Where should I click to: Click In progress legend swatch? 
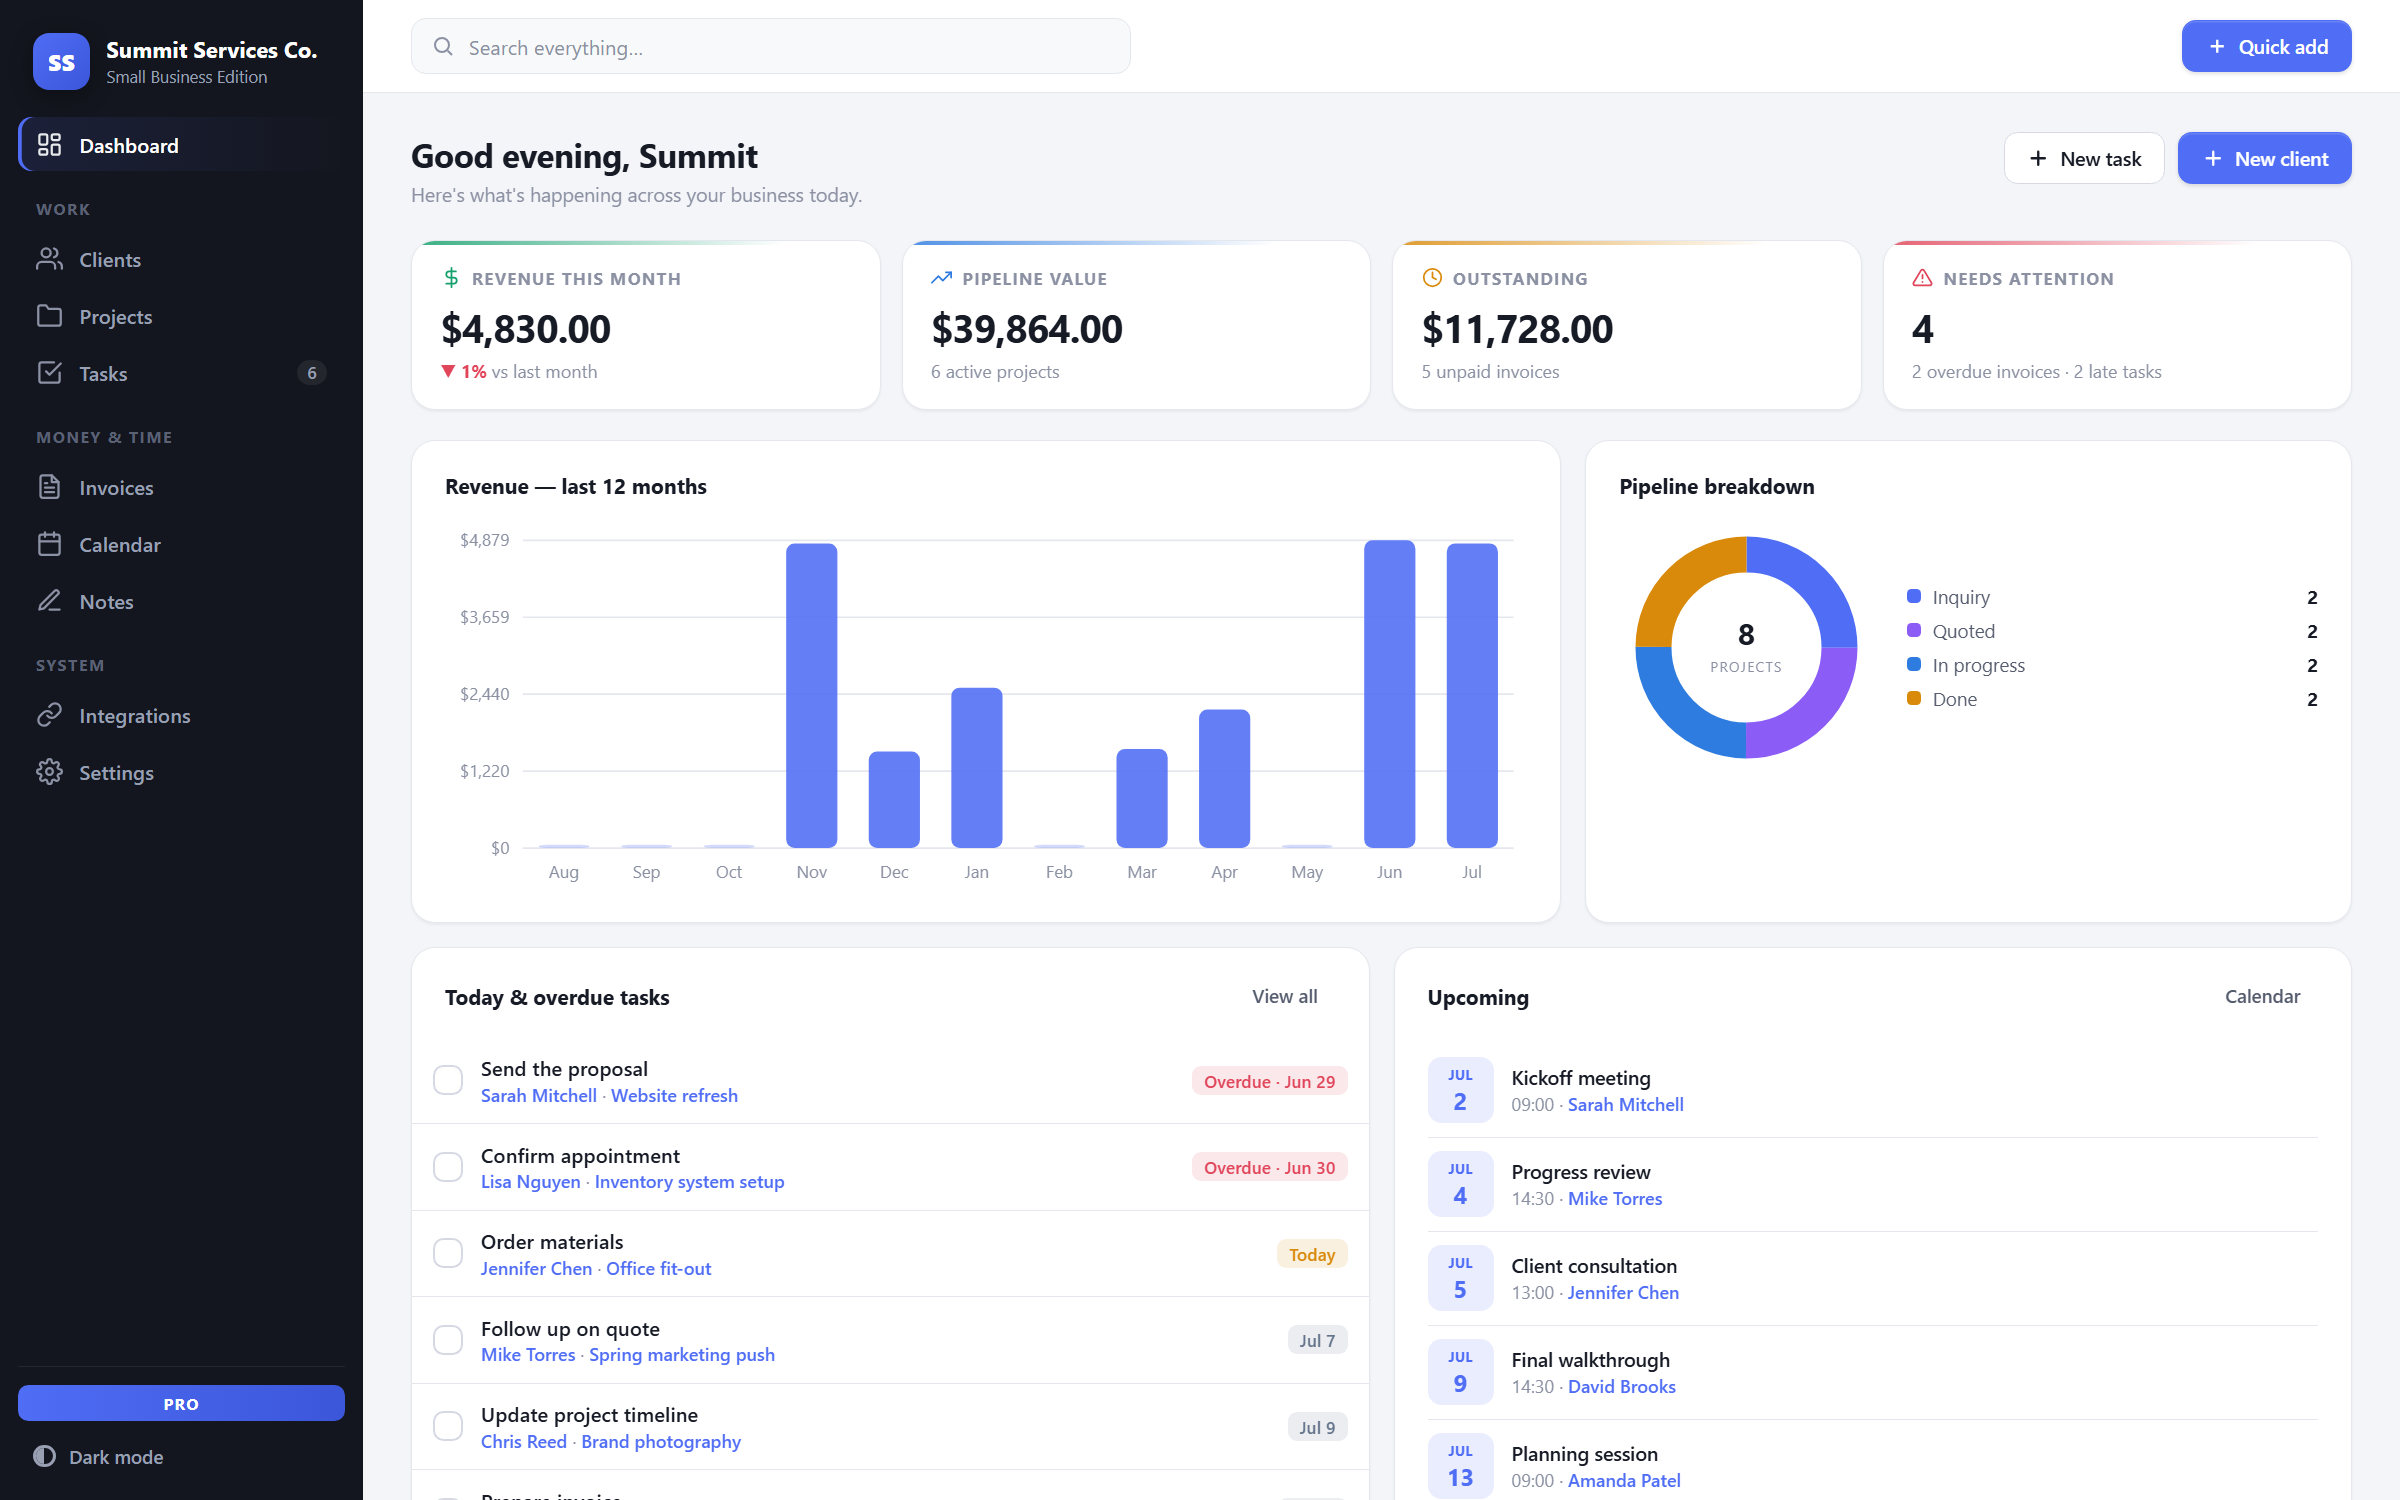pyautogui.click(x=1914, y=664)
